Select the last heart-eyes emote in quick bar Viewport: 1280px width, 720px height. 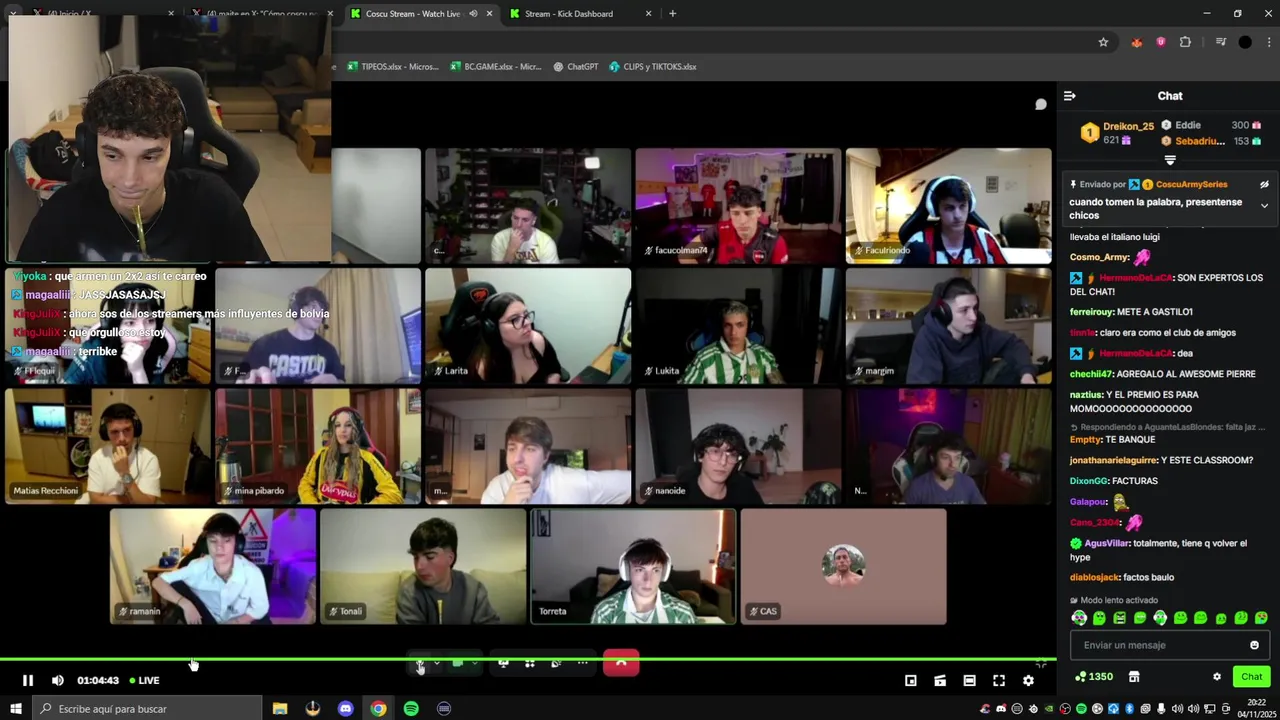(x=1261, y=618)
